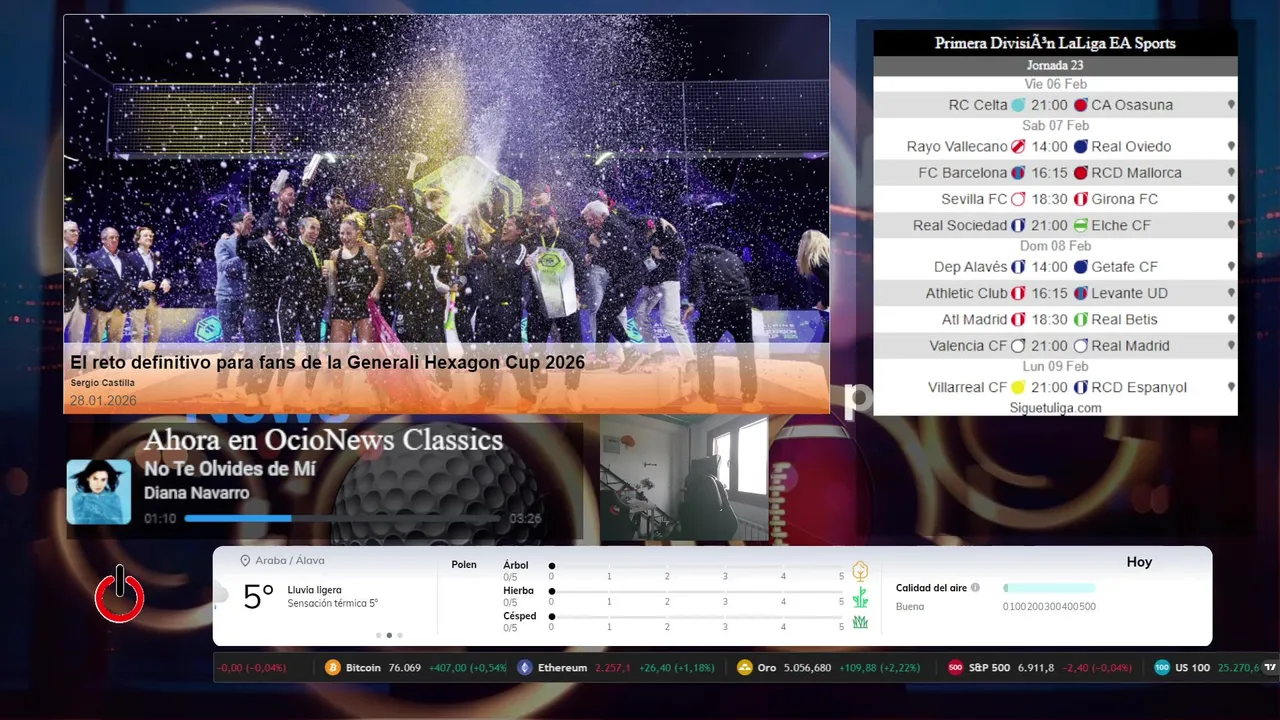Viewport: 1280px width, 720px height.
Task: Click the Ethereum icon in ticker
Action: [x=525, y=668]
